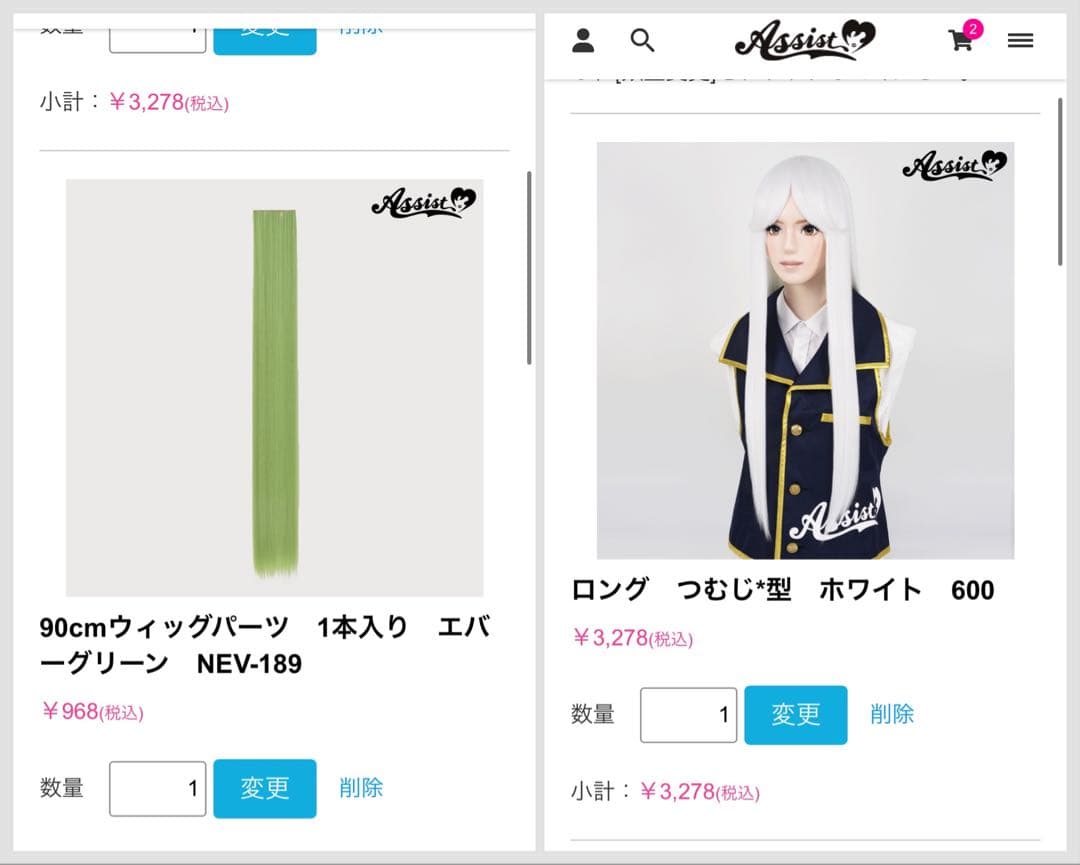Image resolution: width=1080 pixels, height=865 pixels.
Task: Open green wig extension product image
Action: pyautogui.click(x=274, y=388)
